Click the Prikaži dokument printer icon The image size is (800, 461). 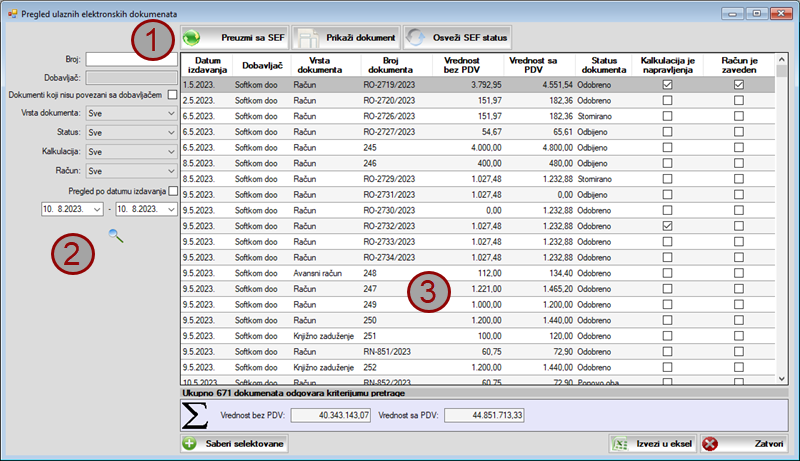pyautogui.click(x=308, y=38)
